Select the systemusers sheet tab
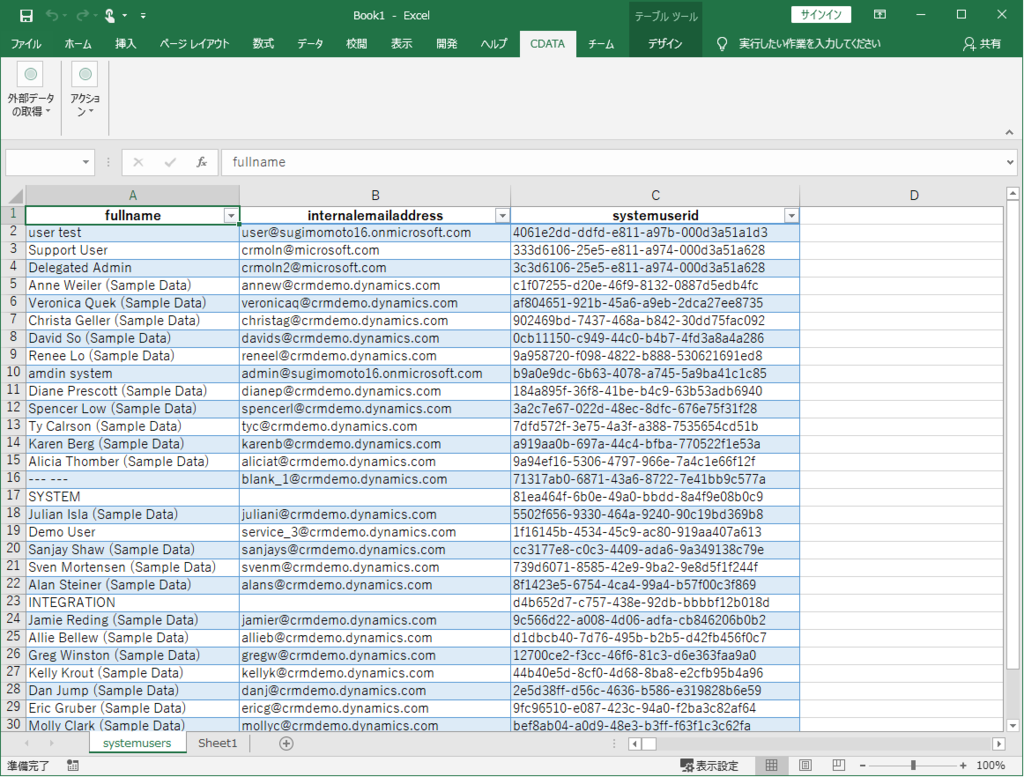 coord(137,743)
